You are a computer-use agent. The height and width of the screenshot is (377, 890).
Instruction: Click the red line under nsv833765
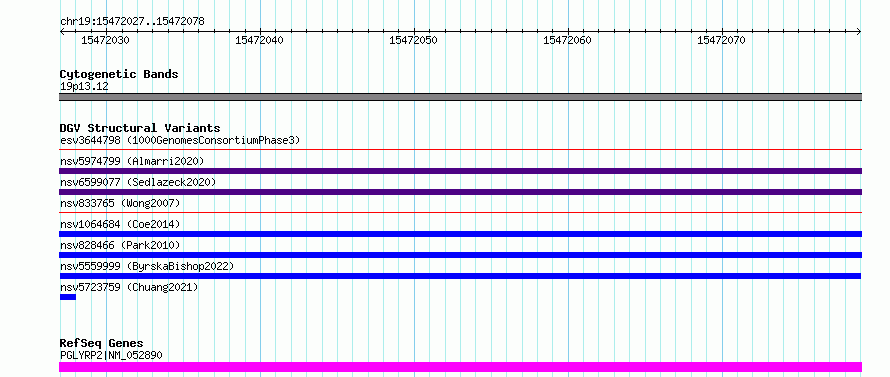coord(460,213)
